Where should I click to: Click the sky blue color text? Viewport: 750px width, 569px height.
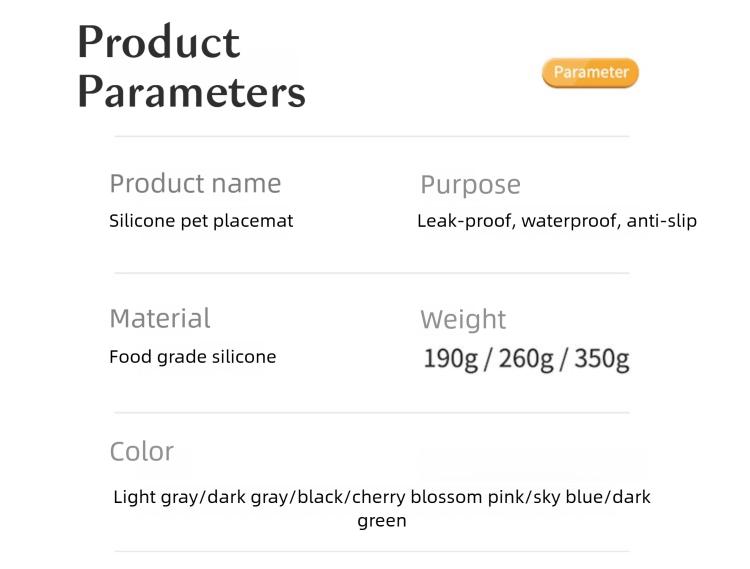coord(560,497)
